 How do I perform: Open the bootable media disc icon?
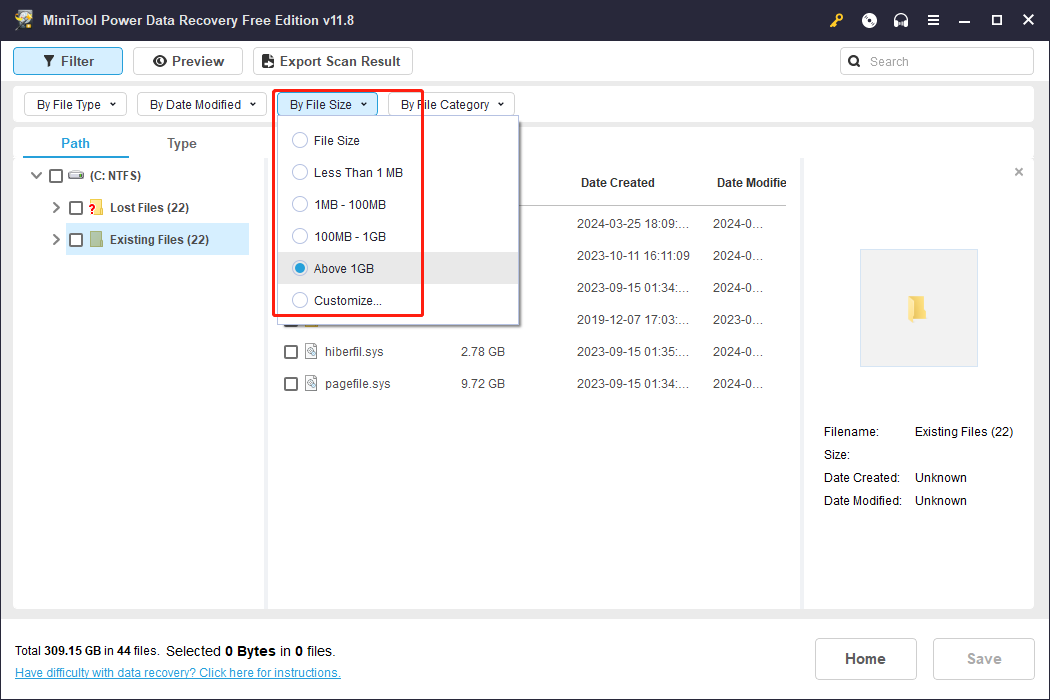[869, 20]
